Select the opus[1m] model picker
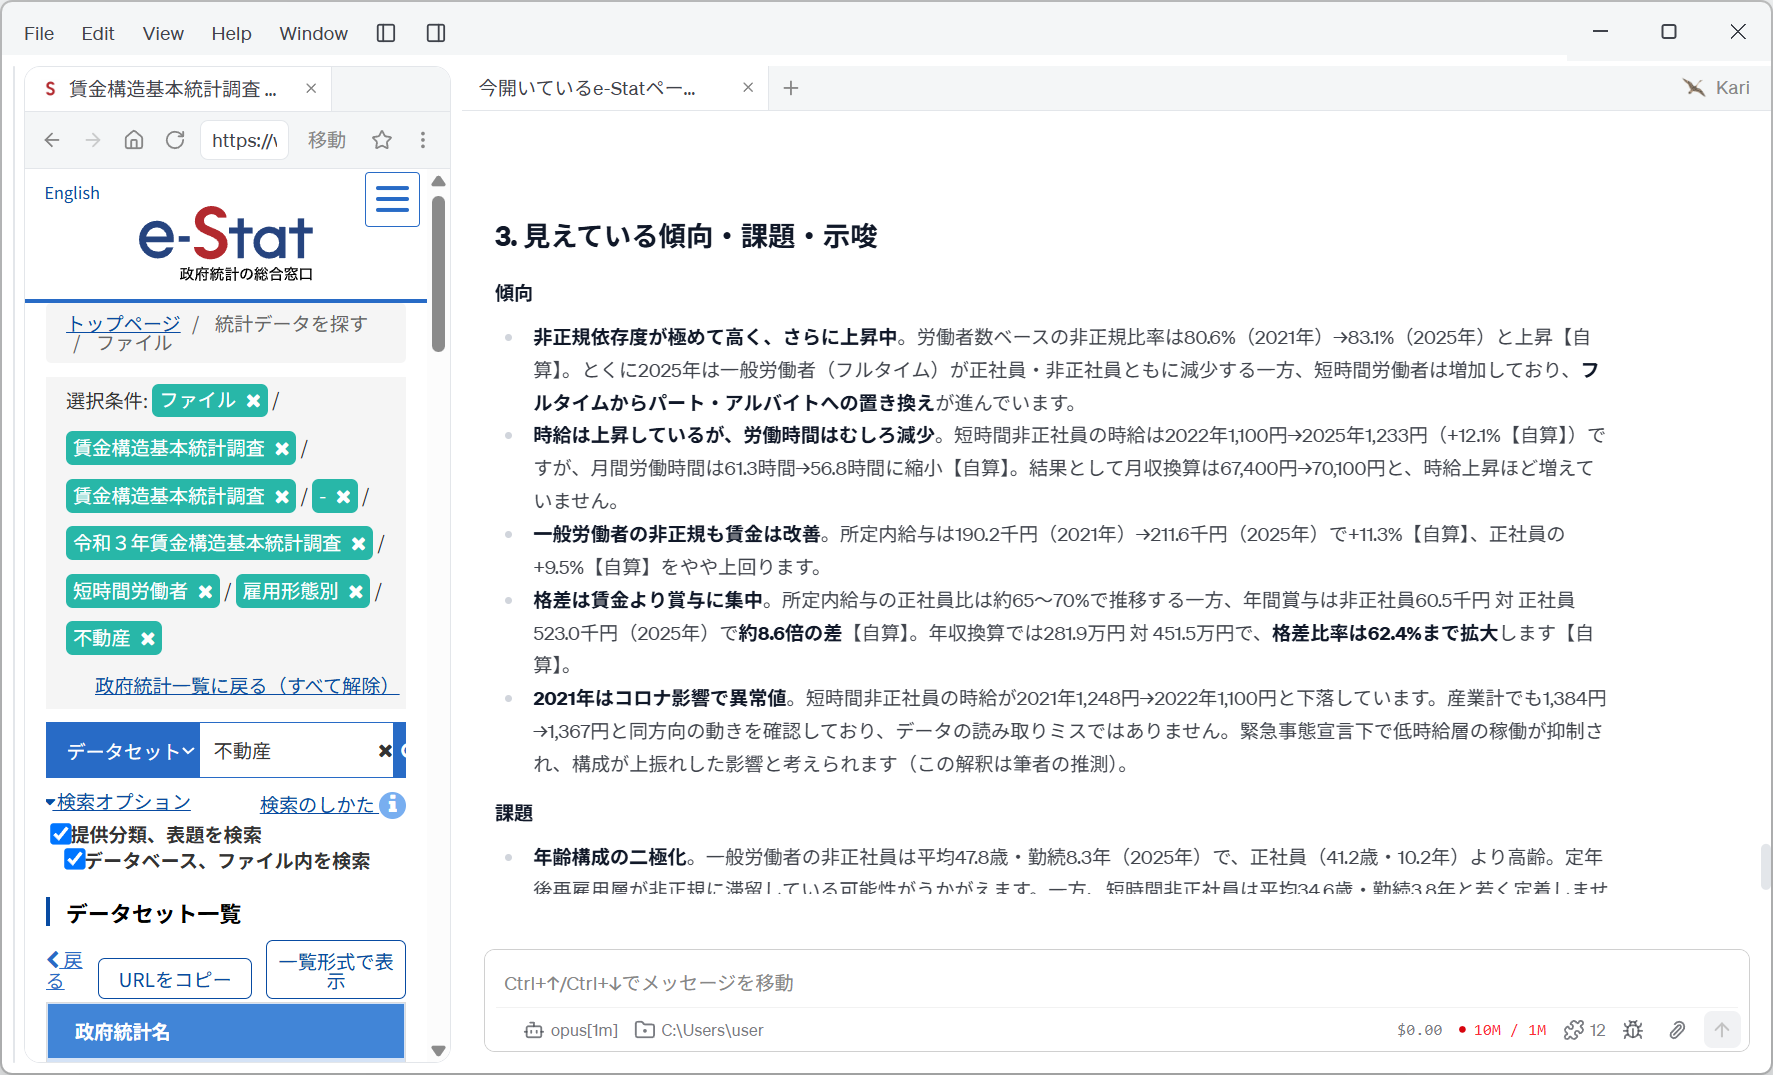Image resolution: width=1773 pixels, height=1075 pixels. tap(571, 1030)
